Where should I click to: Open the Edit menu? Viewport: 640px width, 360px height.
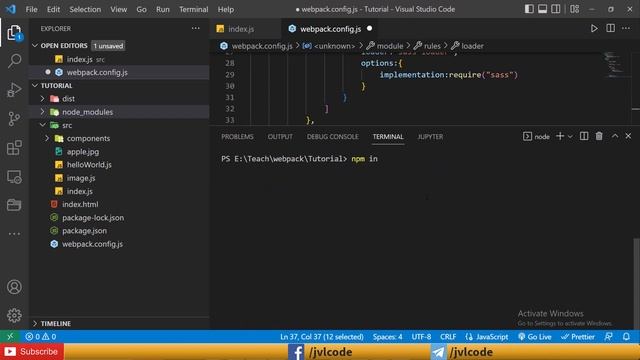tap(53, 9)
